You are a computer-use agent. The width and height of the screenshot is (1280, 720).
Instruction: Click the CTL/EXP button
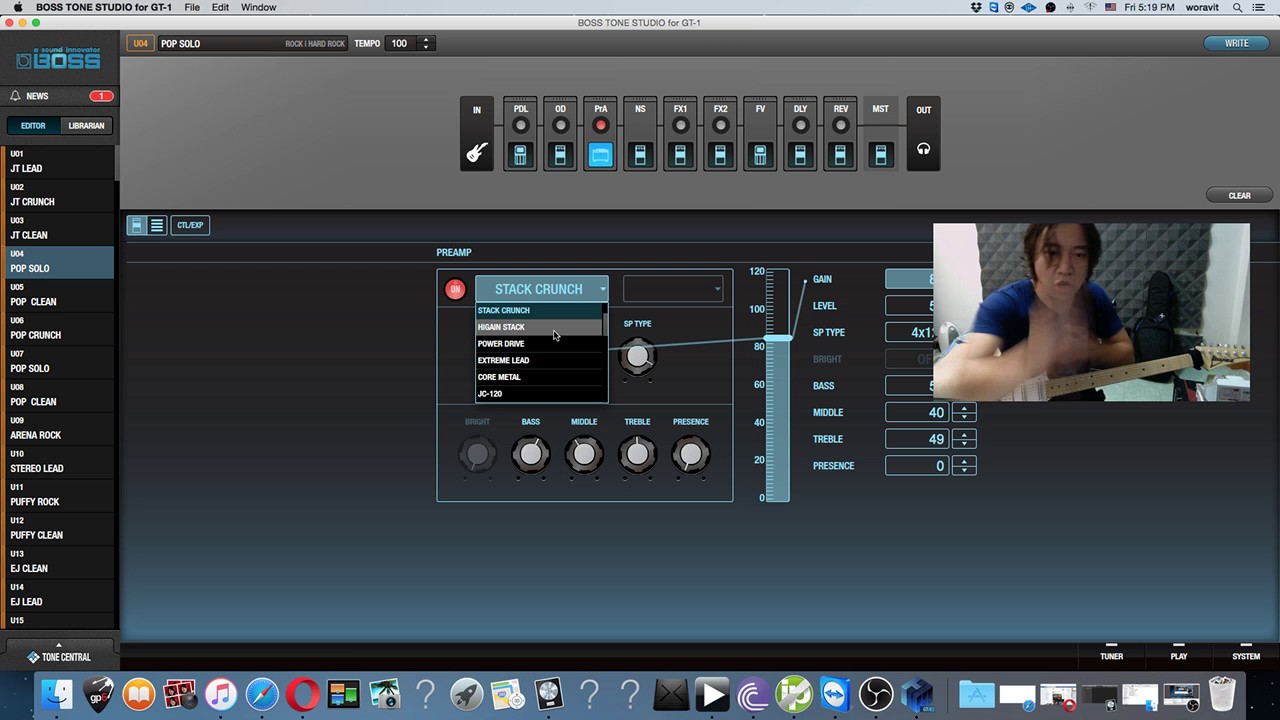(190, 225)
